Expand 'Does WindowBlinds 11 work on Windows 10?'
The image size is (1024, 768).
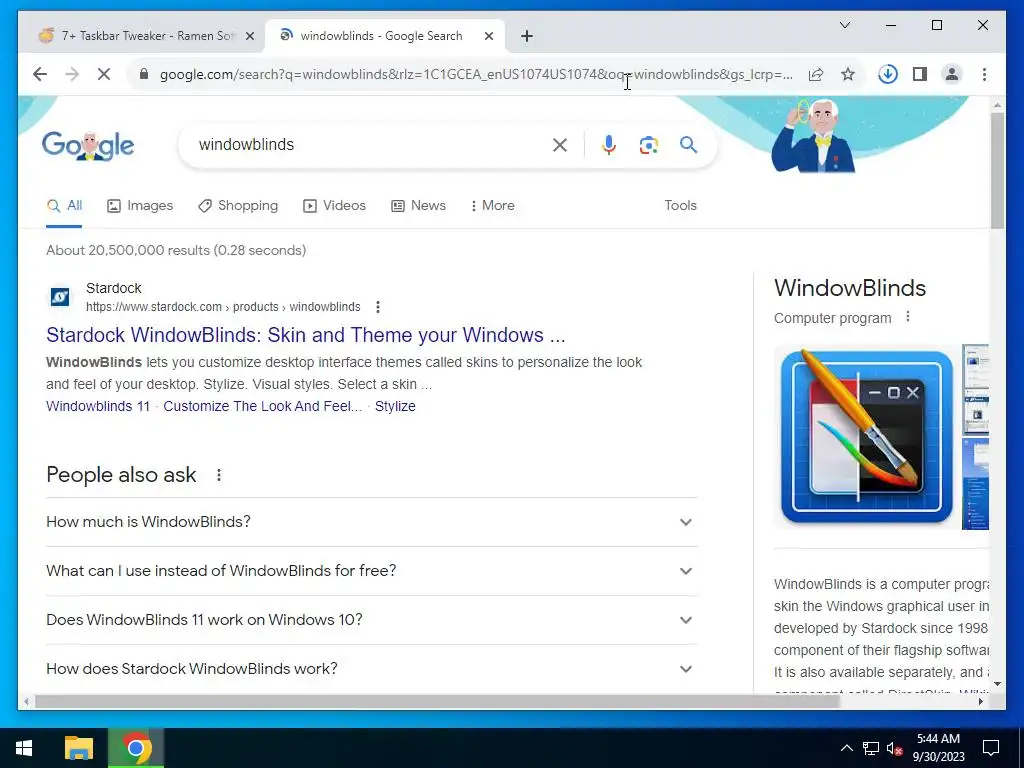[x=372, y=620]
